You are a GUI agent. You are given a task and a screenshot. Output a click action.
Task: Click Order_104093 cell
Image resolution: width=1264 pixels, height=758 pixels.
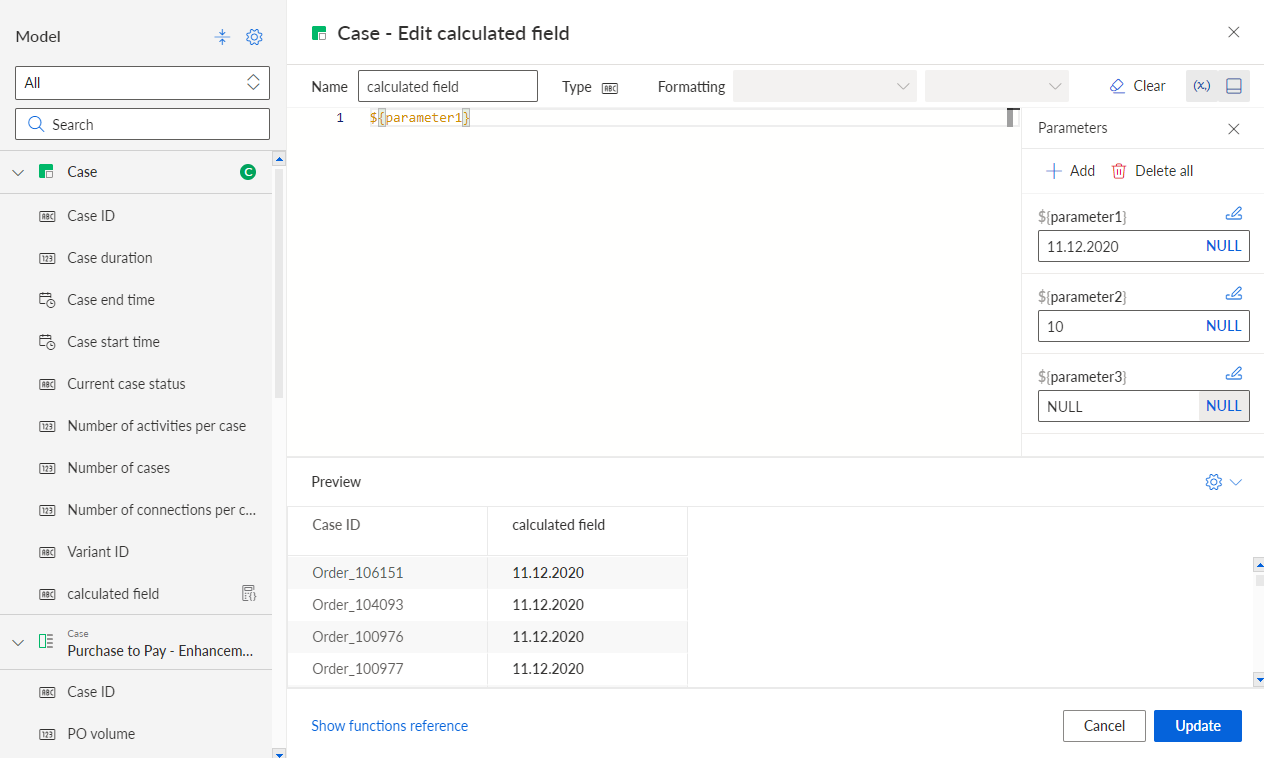click(387, 605)
